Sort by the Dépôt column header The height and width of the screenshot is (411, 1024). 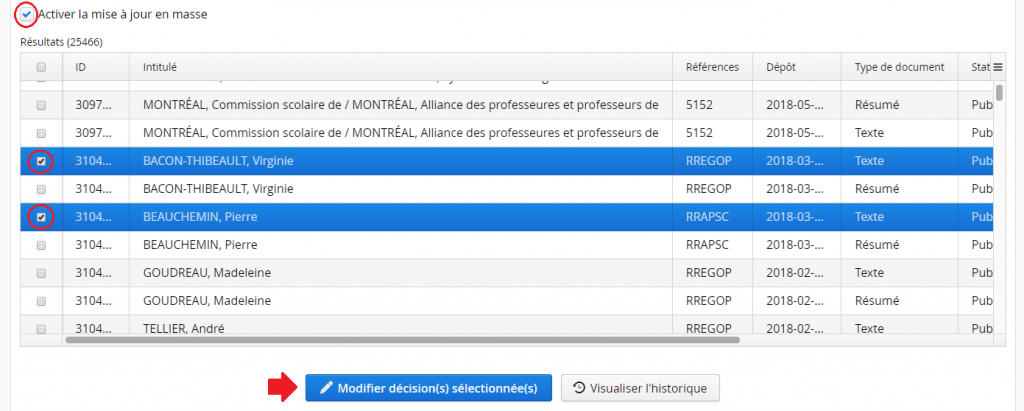click(x=781, y=67)
